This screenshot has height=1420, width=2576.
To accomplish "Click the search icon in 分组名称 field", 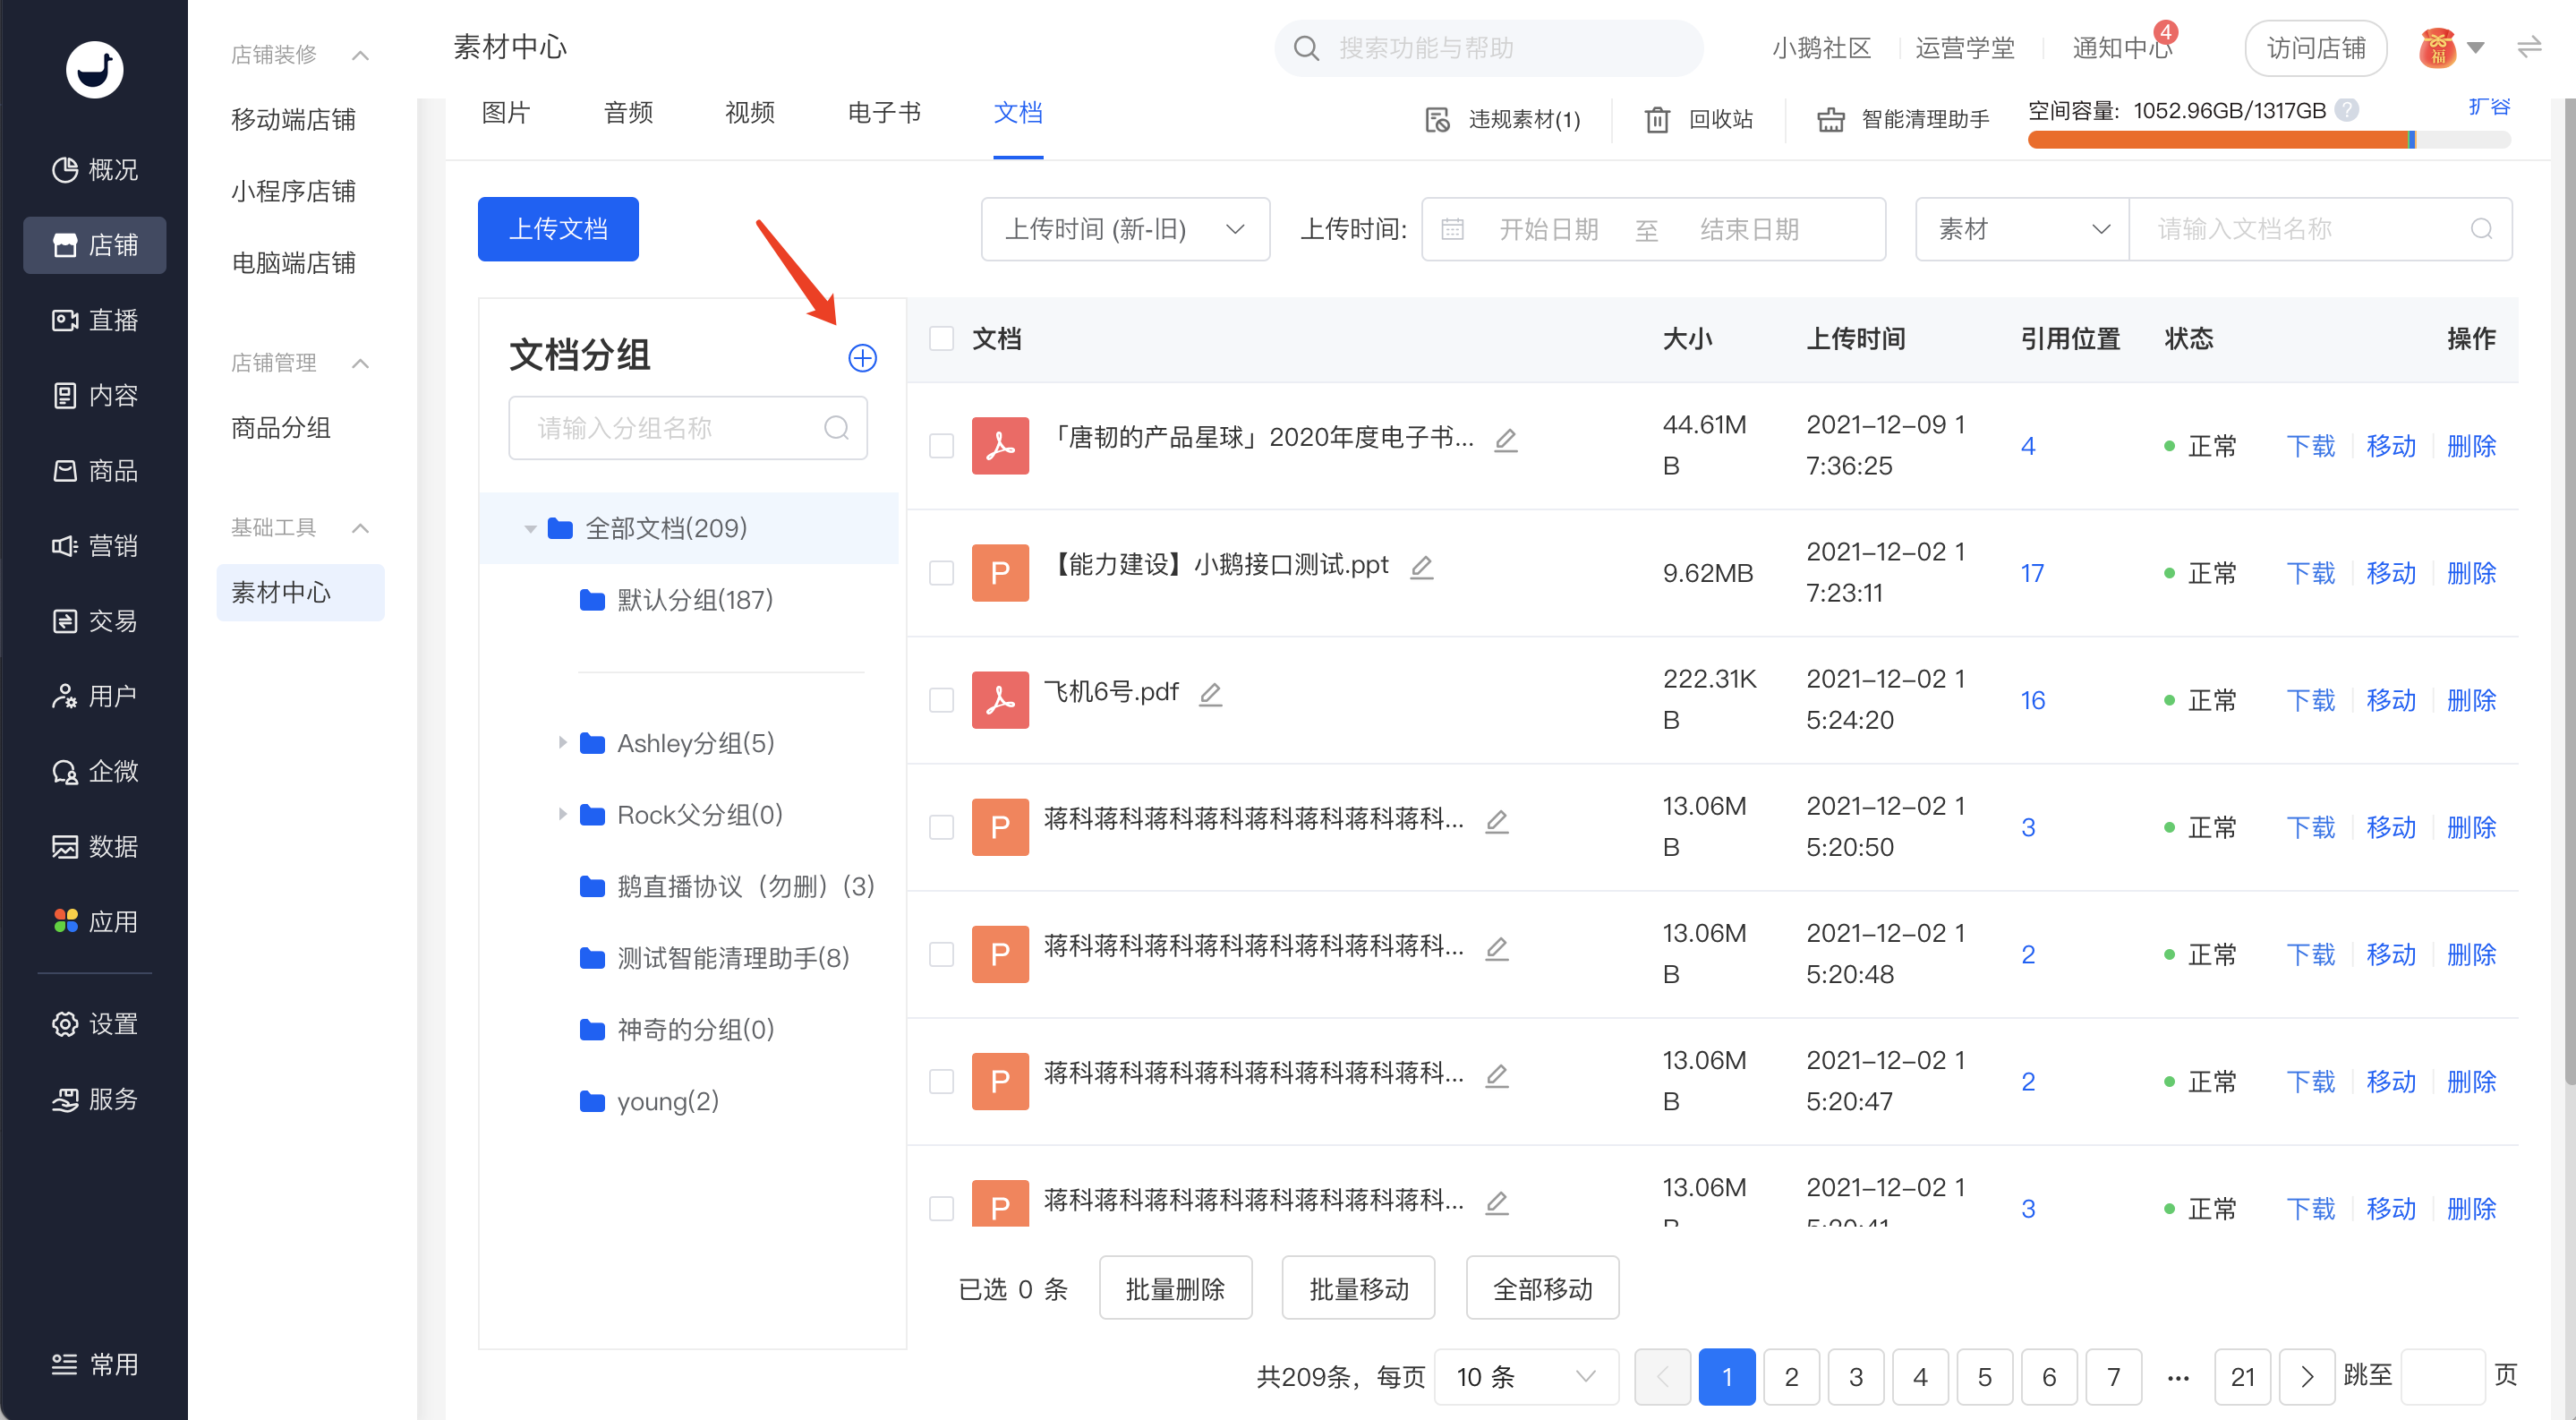I will (836, 428).
